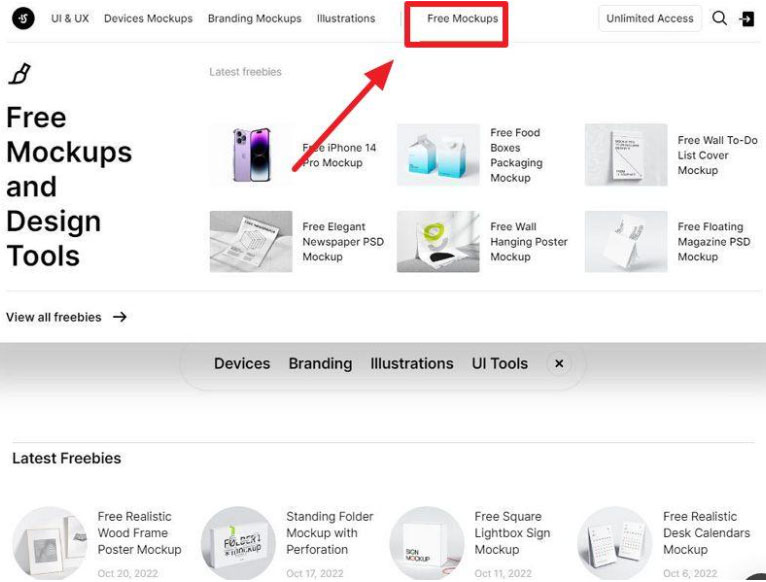Click Free Floating Magazine PSD Mockup thumbnail
Viewport: 766px width, 582px height.
(x=625, y=242)
